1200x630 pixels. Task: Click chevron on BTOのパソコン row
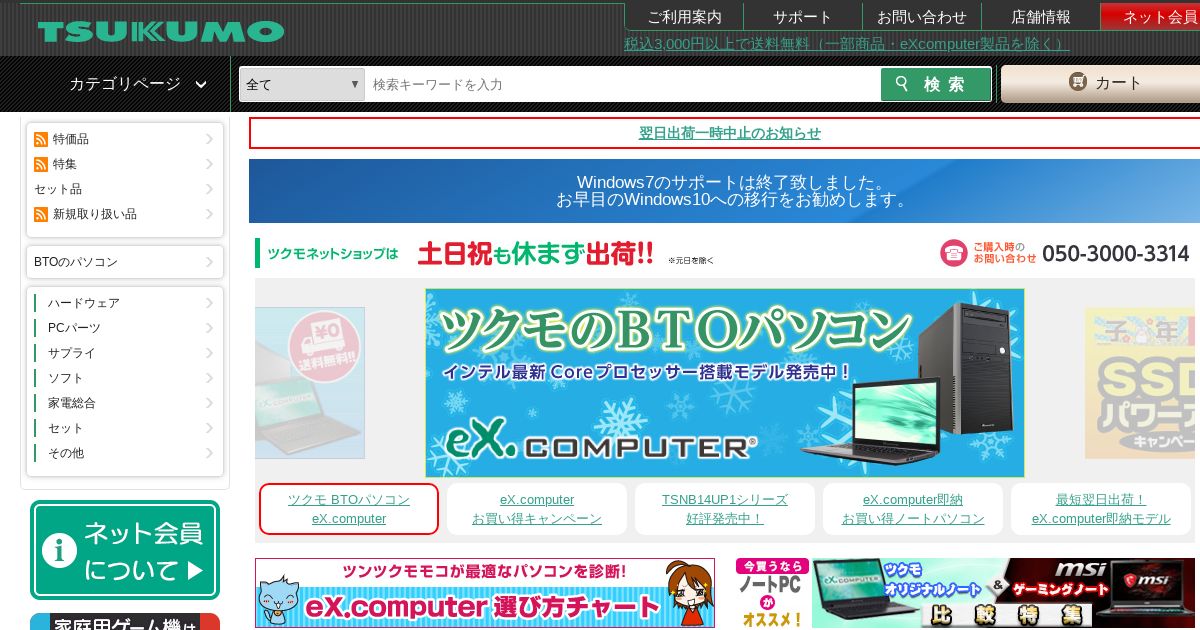209,262
